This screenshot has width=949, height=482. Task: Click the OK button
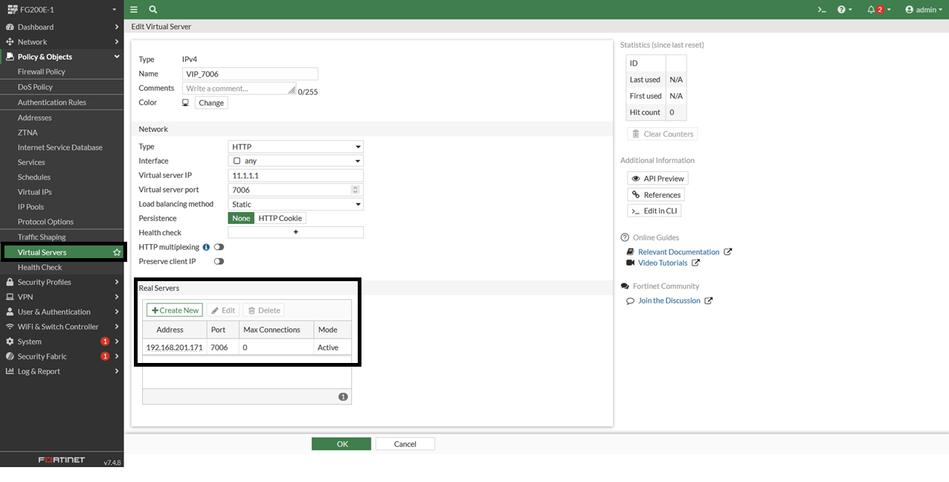pos(341,444)
